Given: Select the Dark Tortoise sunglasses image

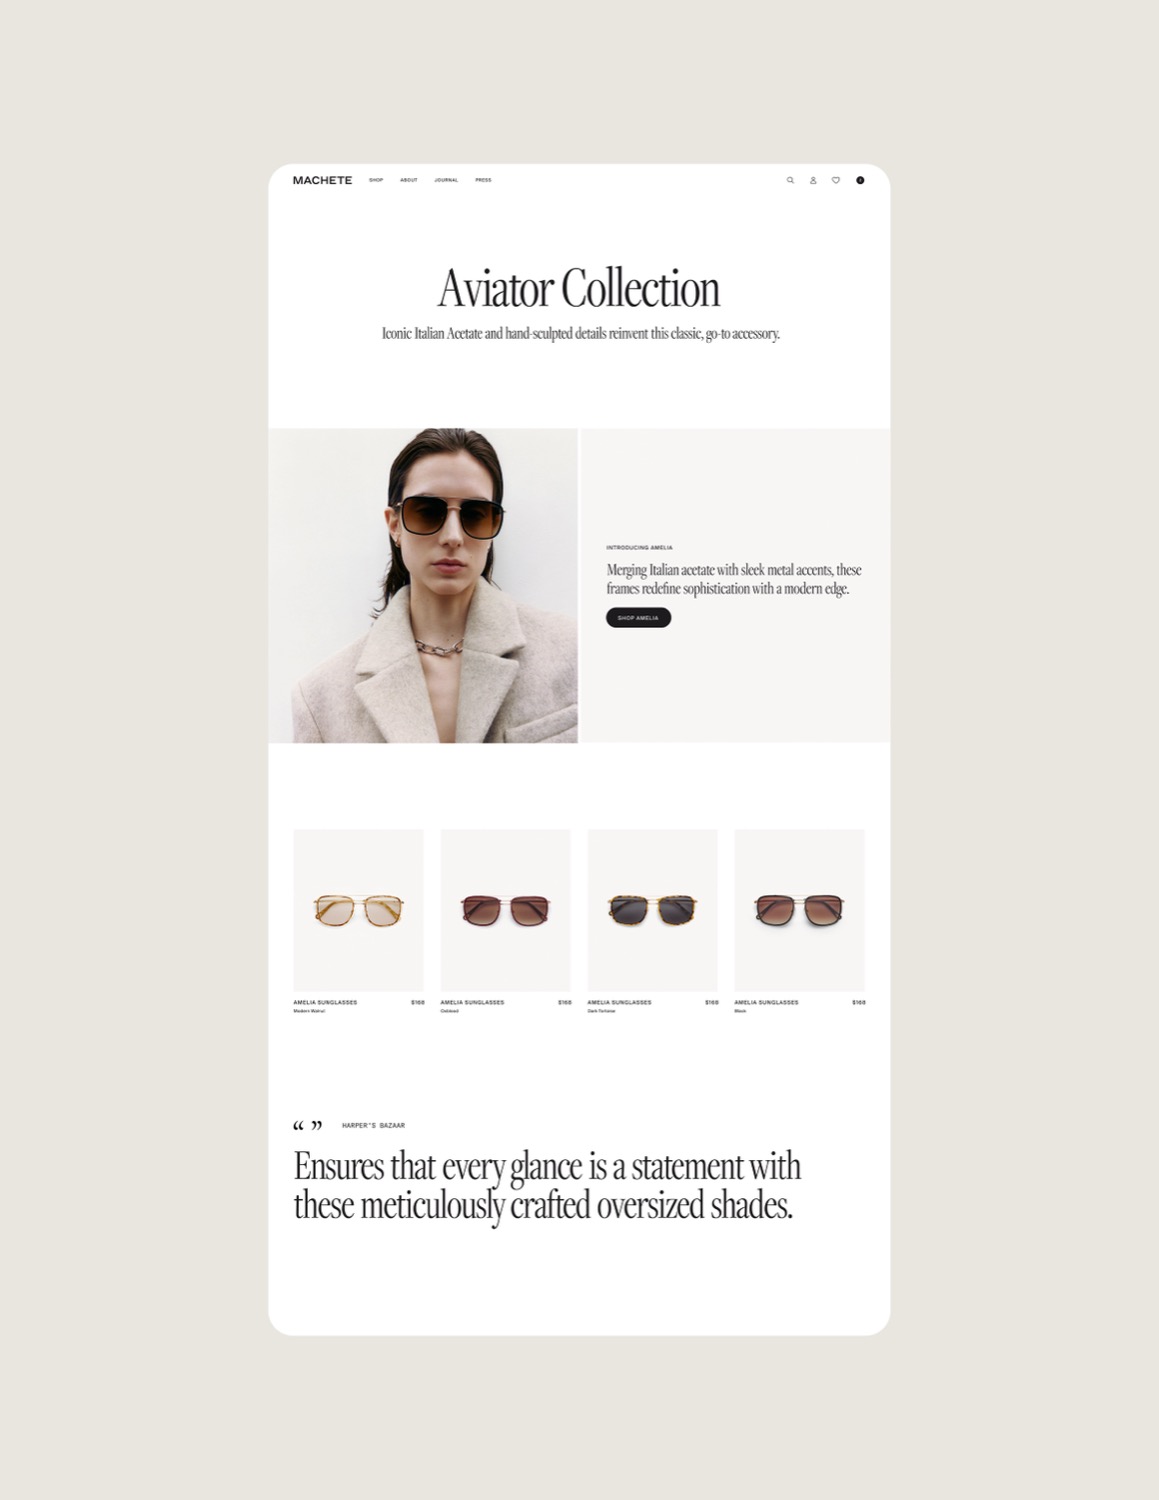Looking at the screenshot, I should coord(652,910).
